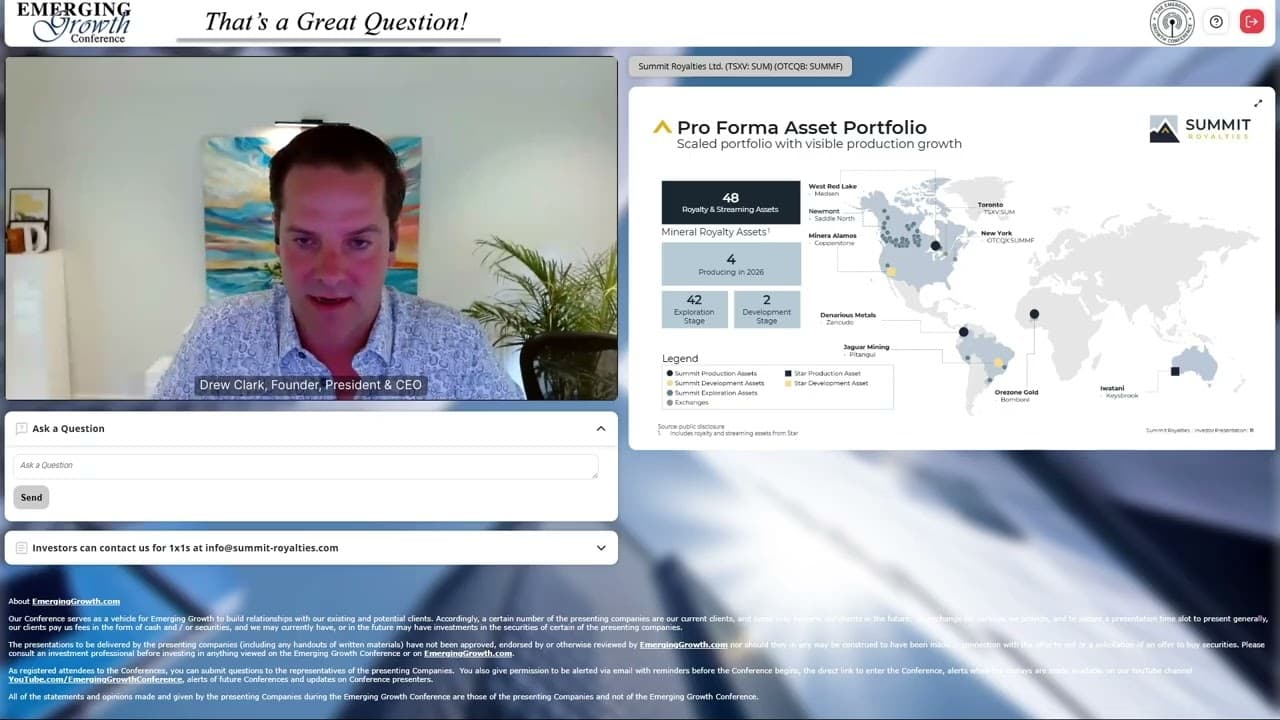Screen dimensions: 1280x720
Task: Select the Summit Royalties Ltd. tab
Action: [x=740, y=67]
